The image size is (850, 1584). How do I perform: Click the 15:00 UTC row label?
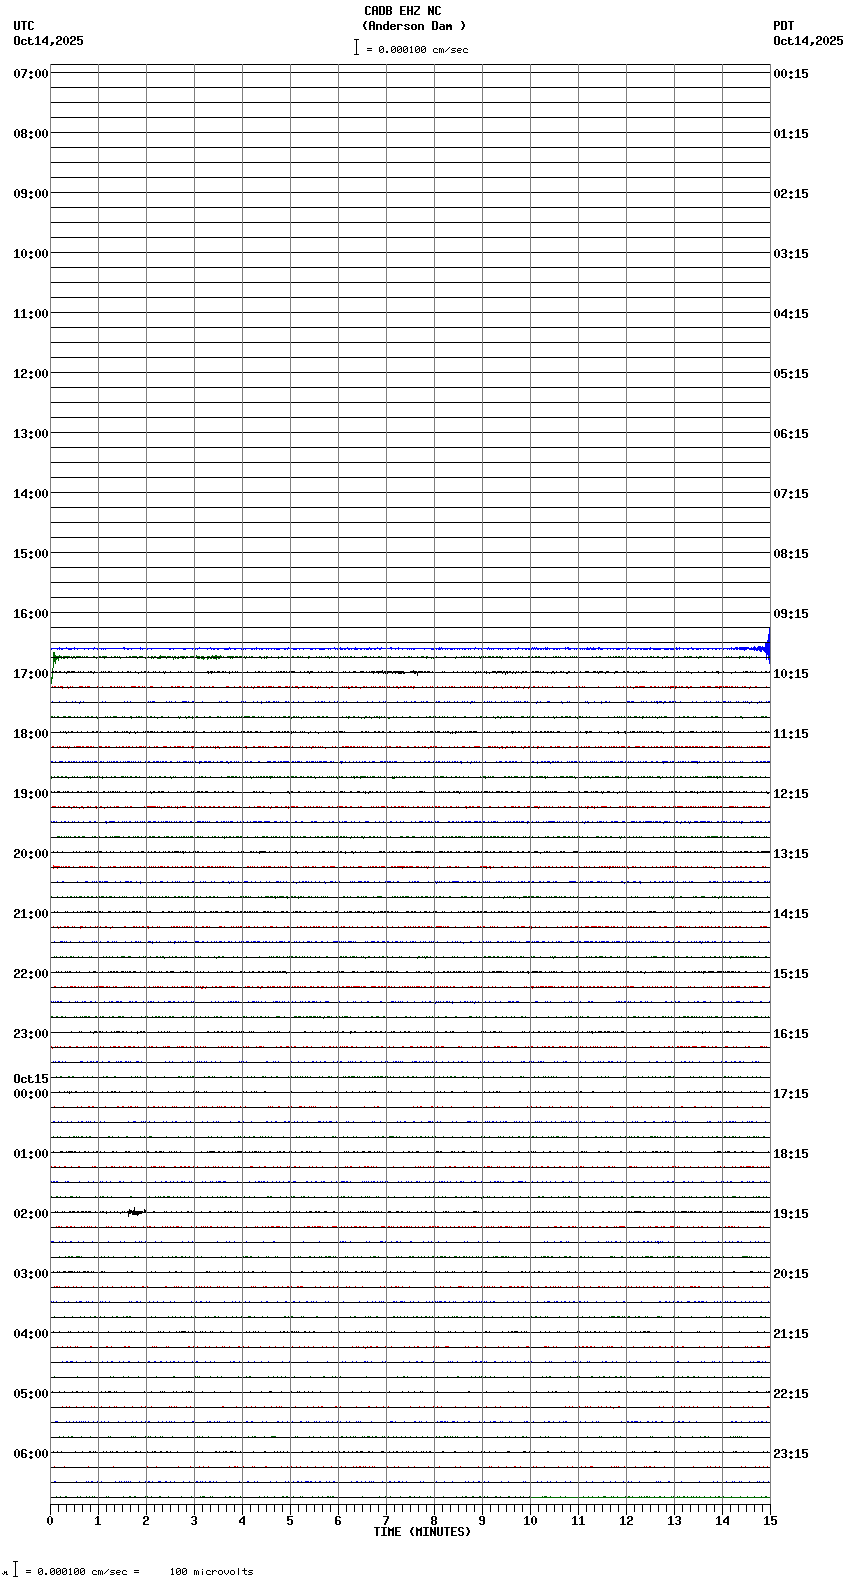coord(31,554)
